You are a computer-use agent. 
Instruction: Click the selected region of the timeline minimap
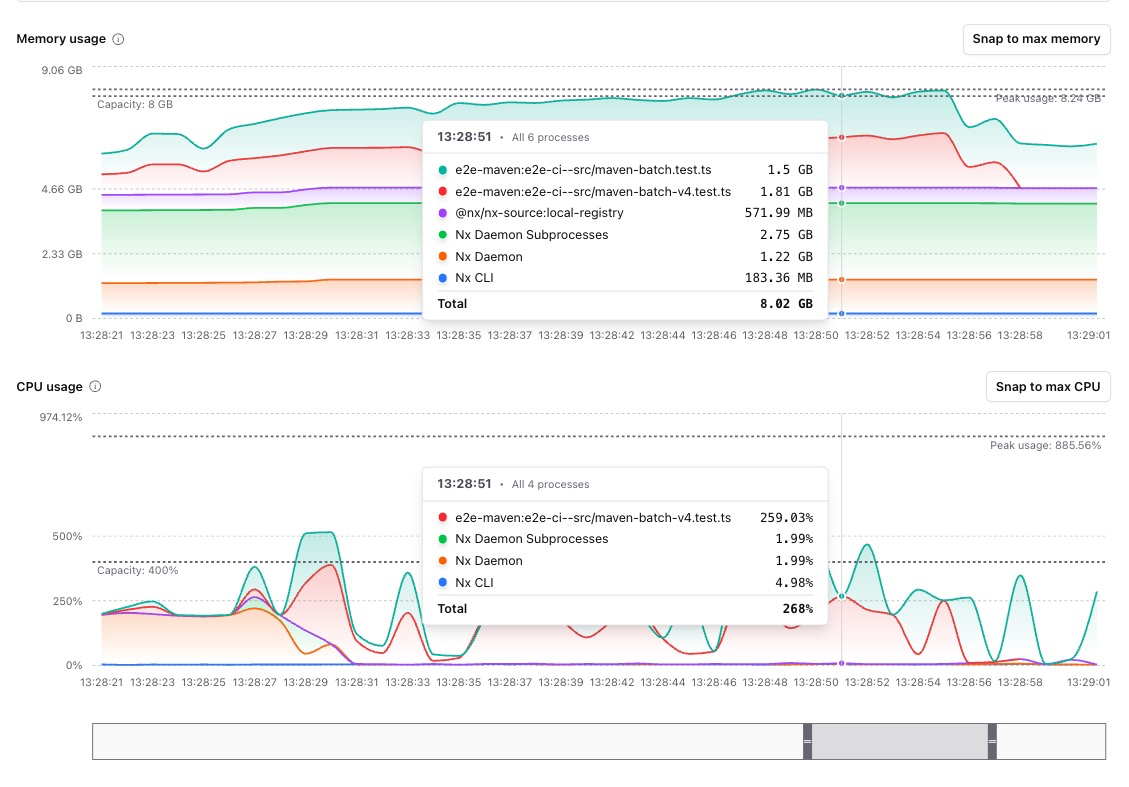pos(898,741)
